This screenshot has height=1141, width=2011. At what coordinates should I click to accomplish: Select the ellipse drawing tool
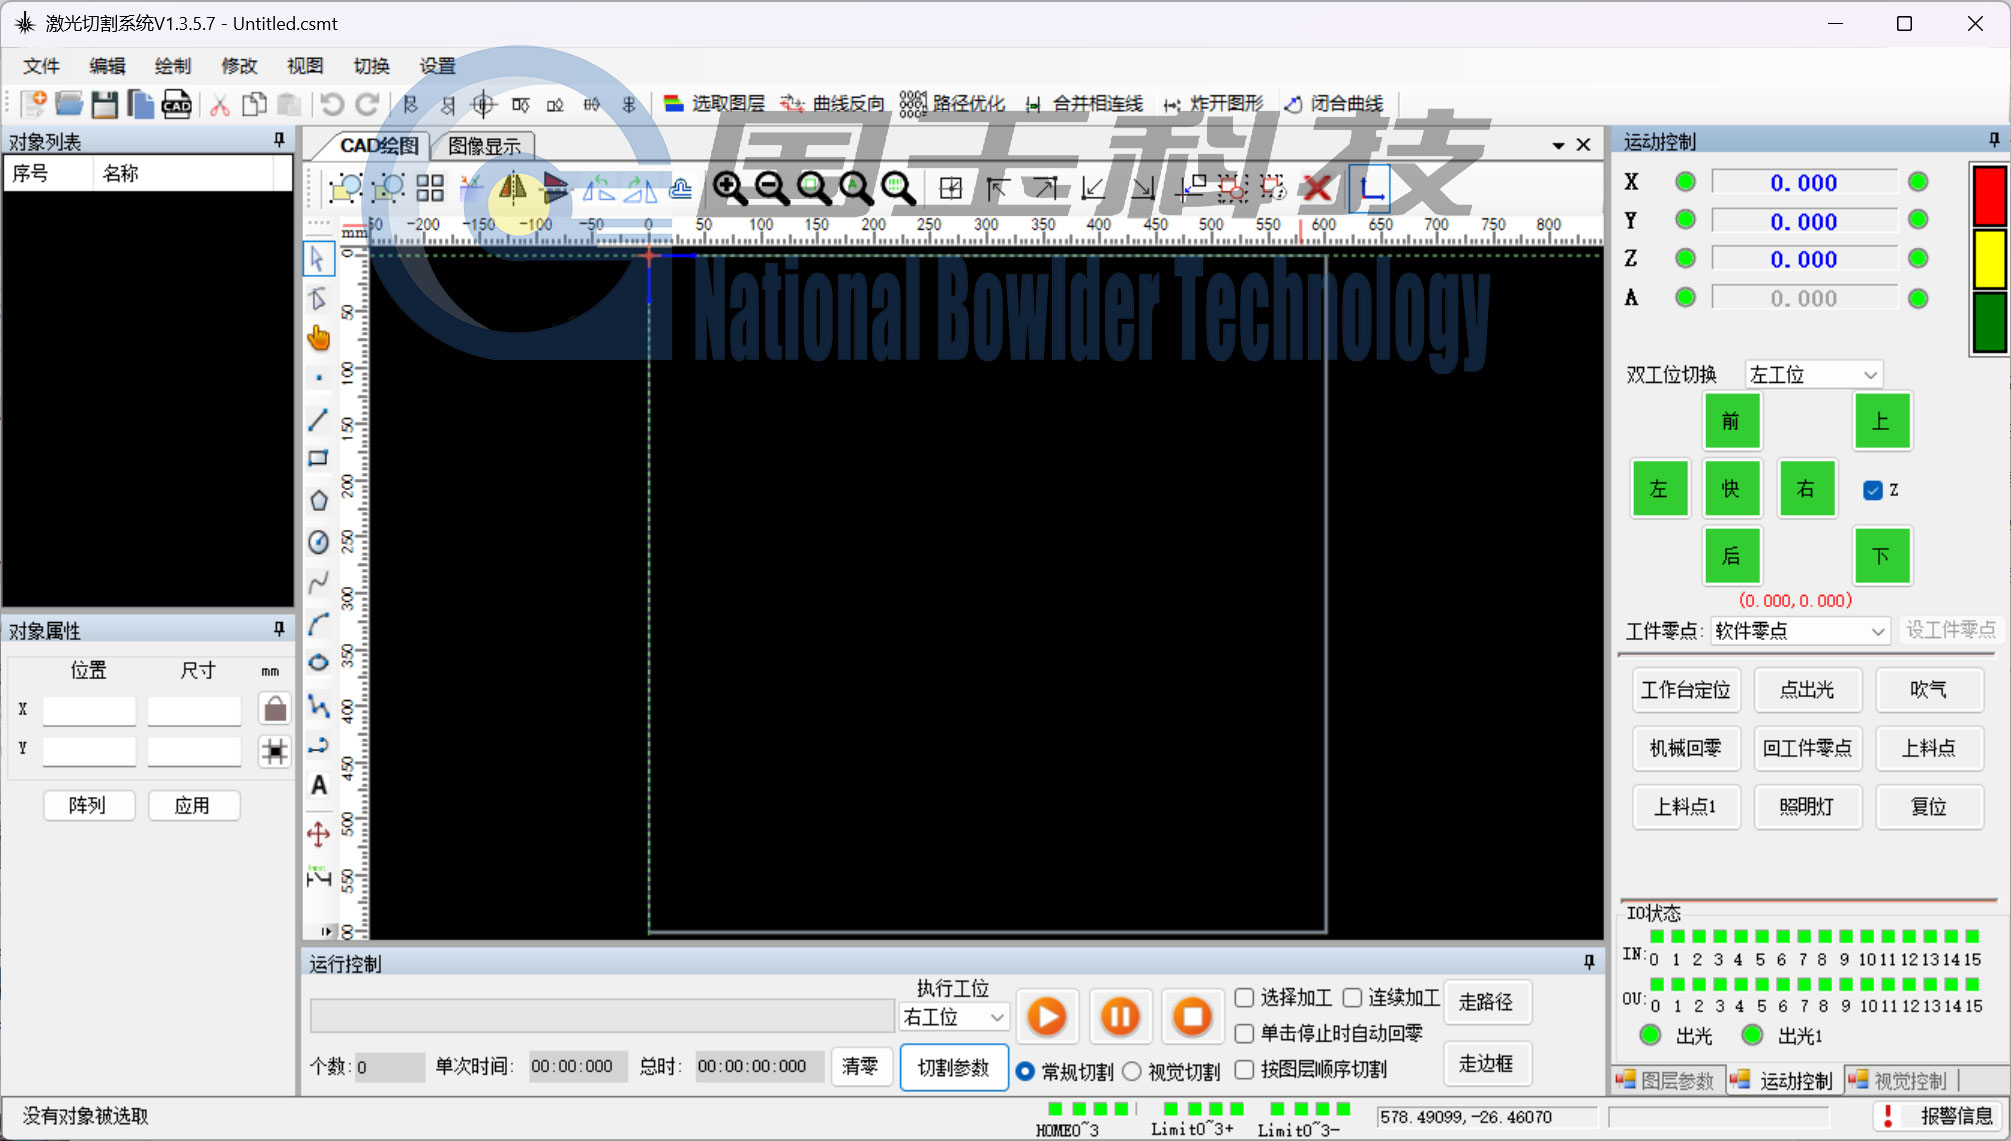click(x=318, y=663)
